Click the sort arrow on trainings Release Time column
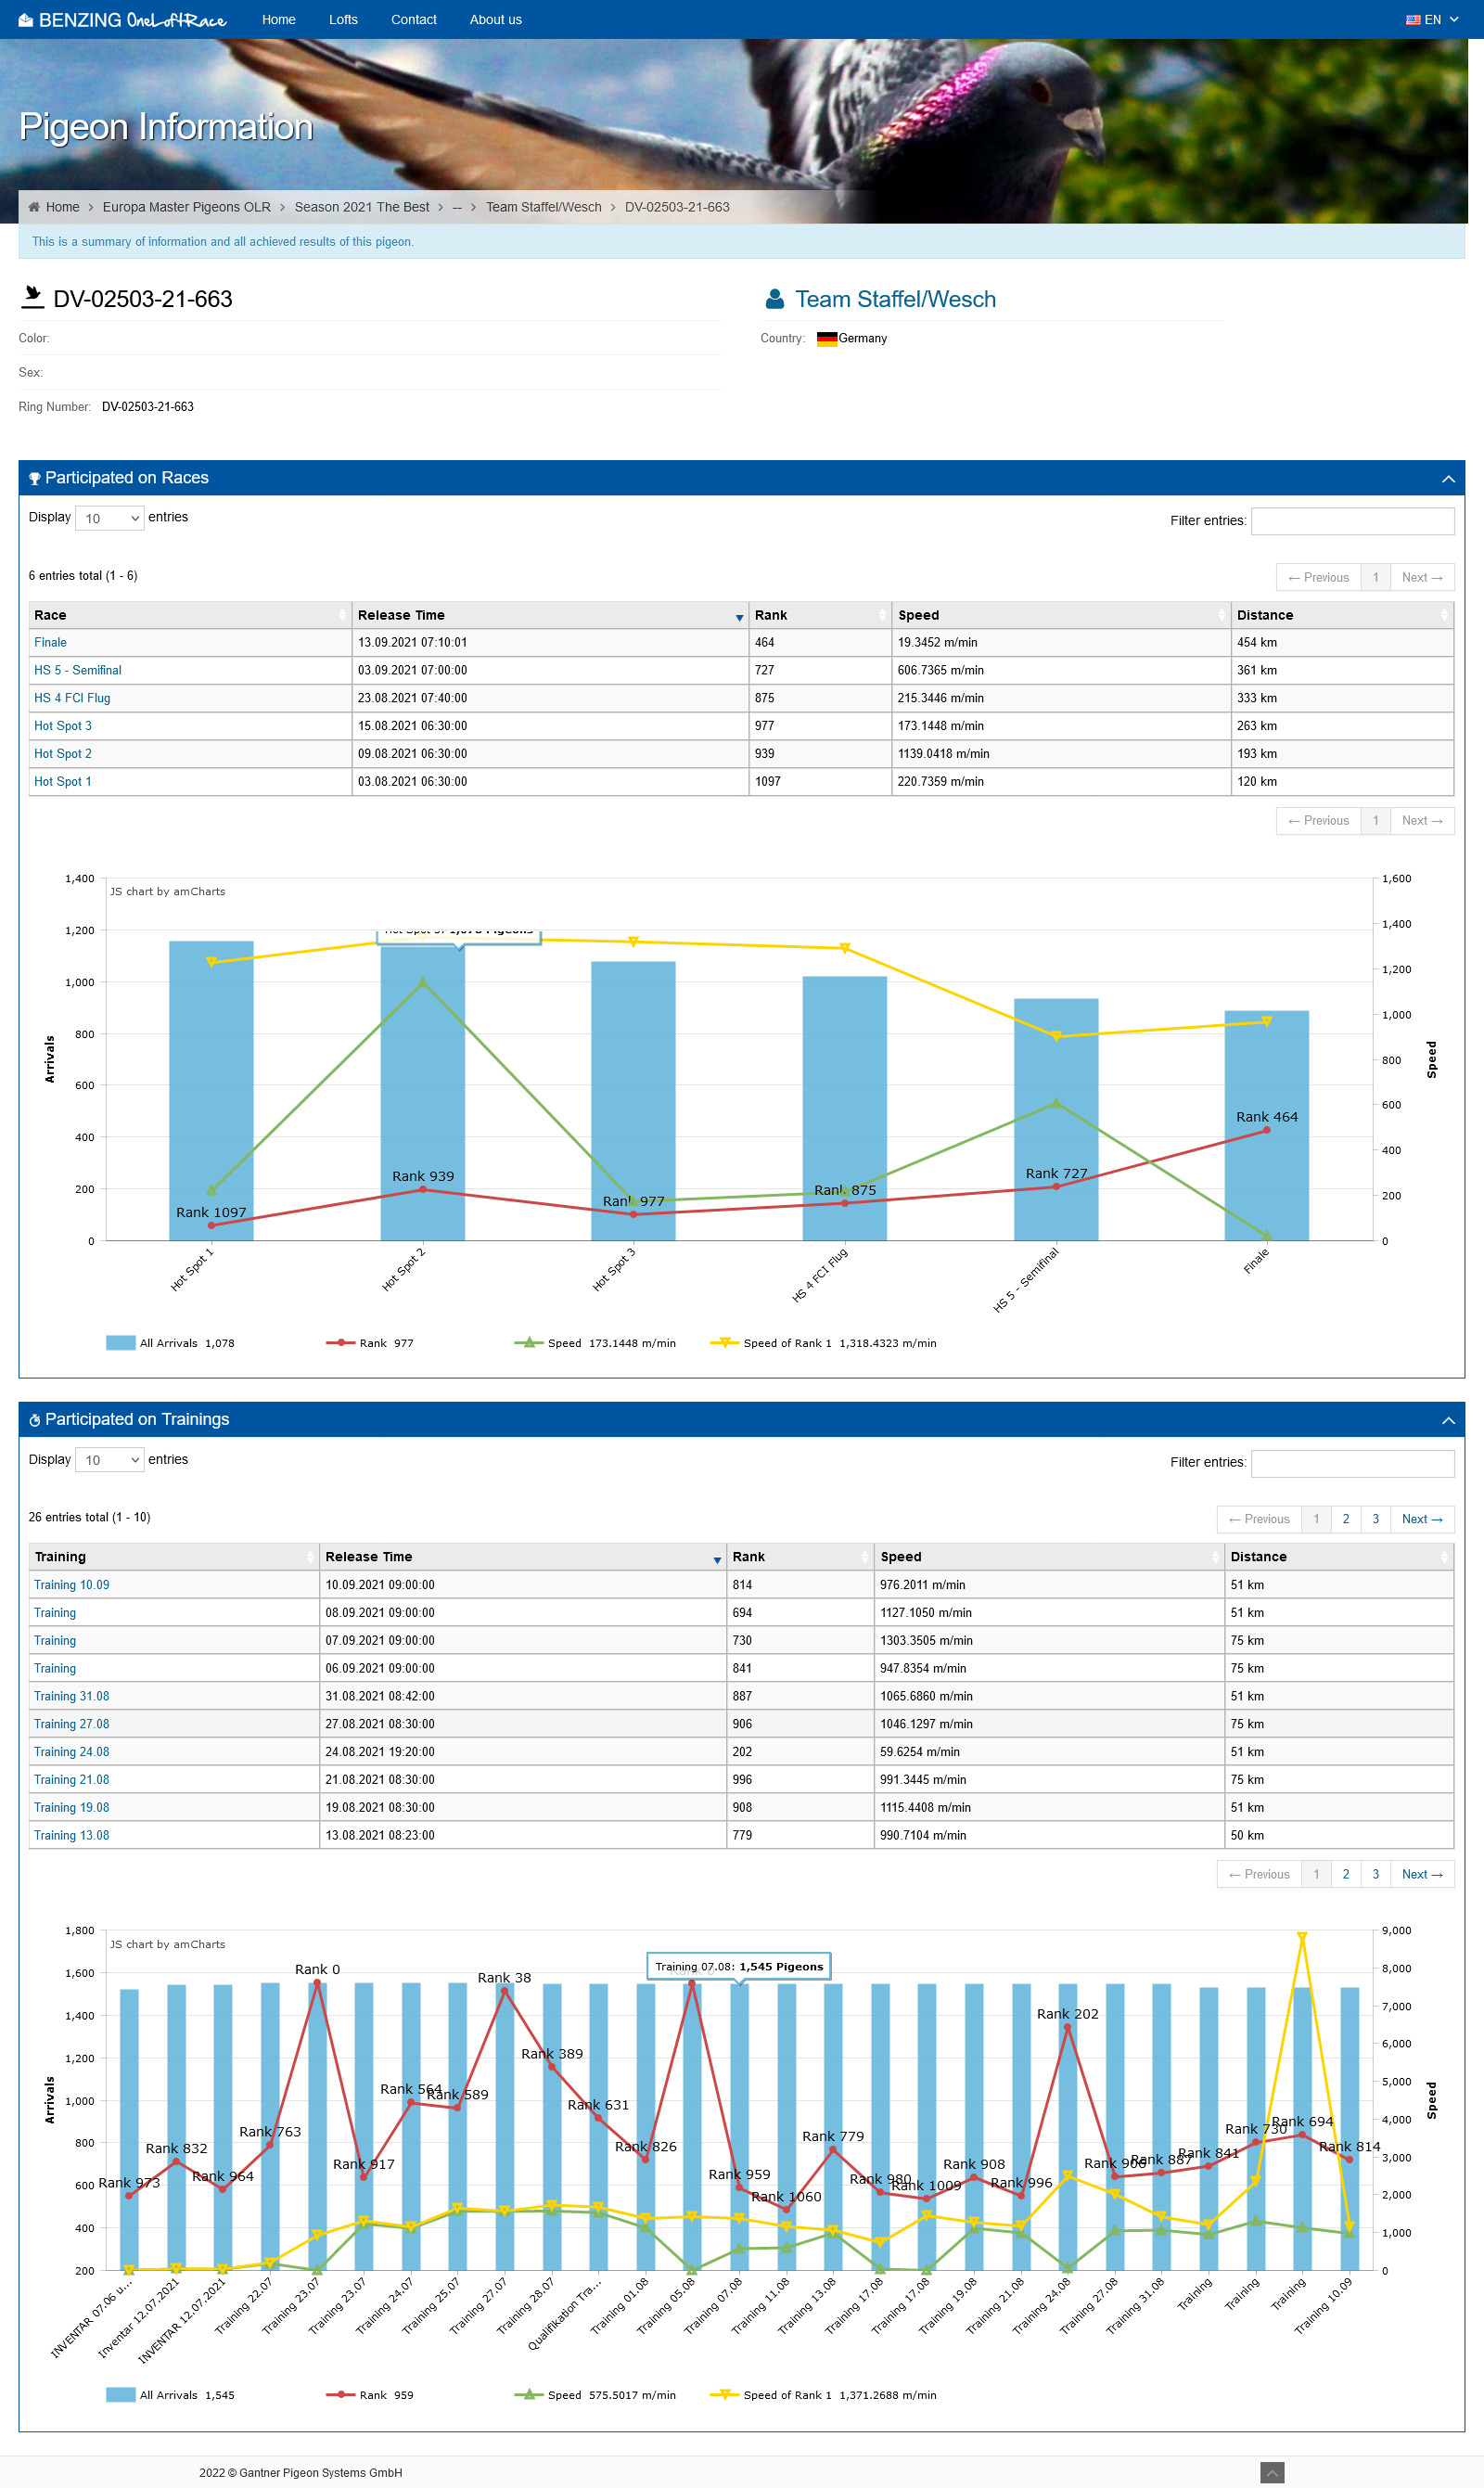Image resolution: width=1484 pixels, height=2488 pixels. click(x=716, y=1558)
